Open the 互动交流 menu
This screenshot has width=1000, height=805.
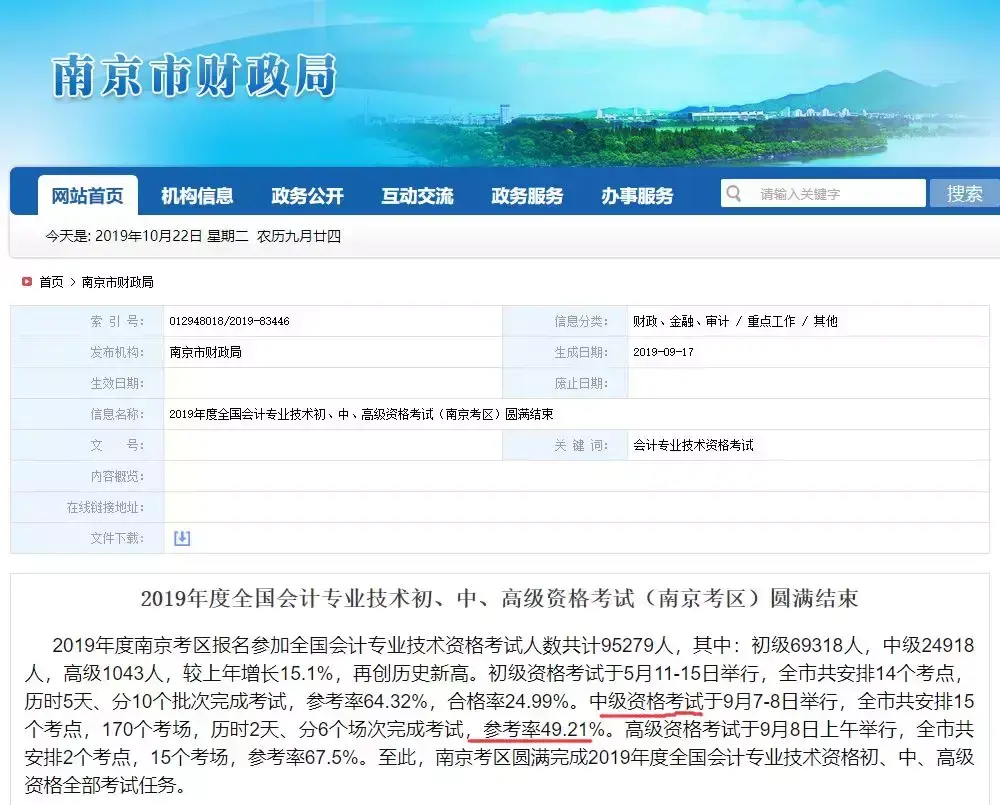pos(417,196)
